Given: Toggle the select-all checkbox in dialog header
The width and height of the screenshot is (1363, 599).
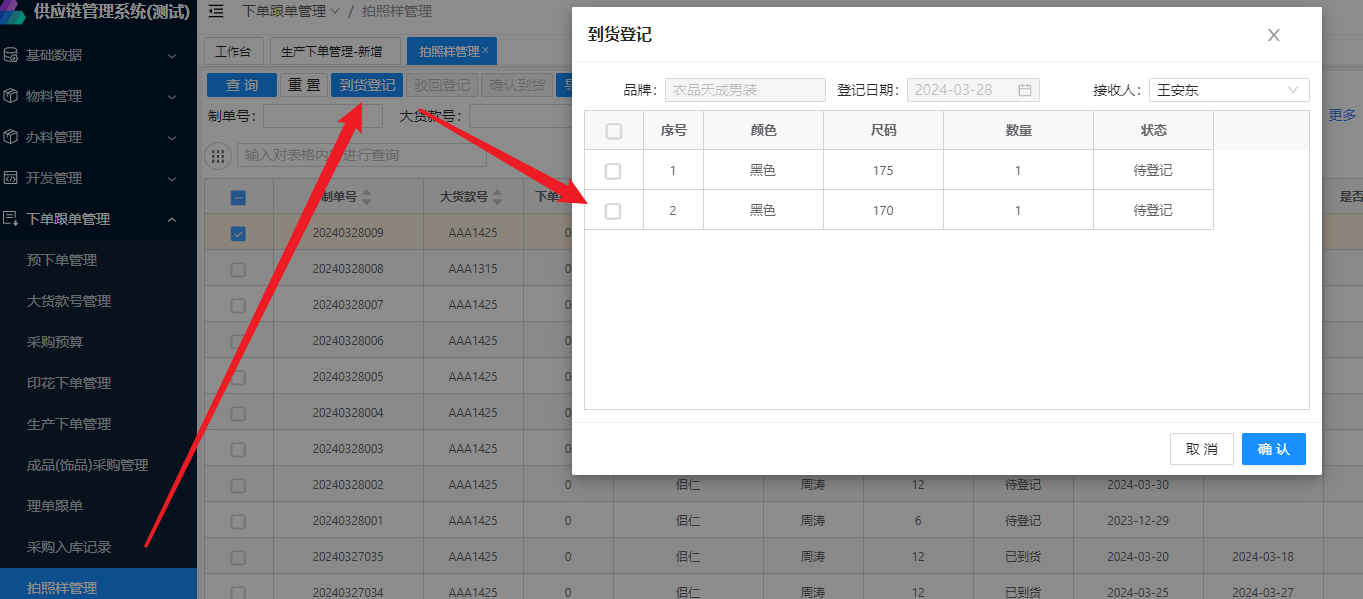Looking at the screenshot, I should pyautogui.click(x=613, y=131).
